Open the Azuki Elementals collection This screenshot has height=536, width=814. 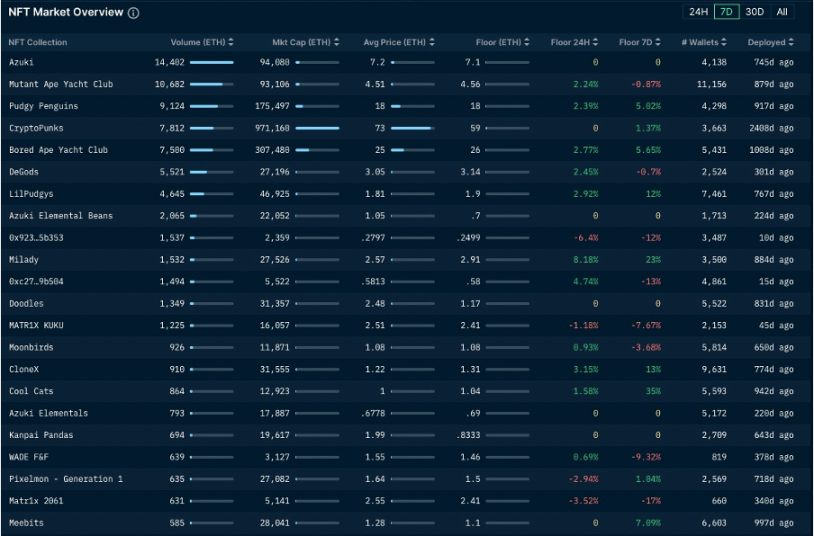(x=48, y=413)
